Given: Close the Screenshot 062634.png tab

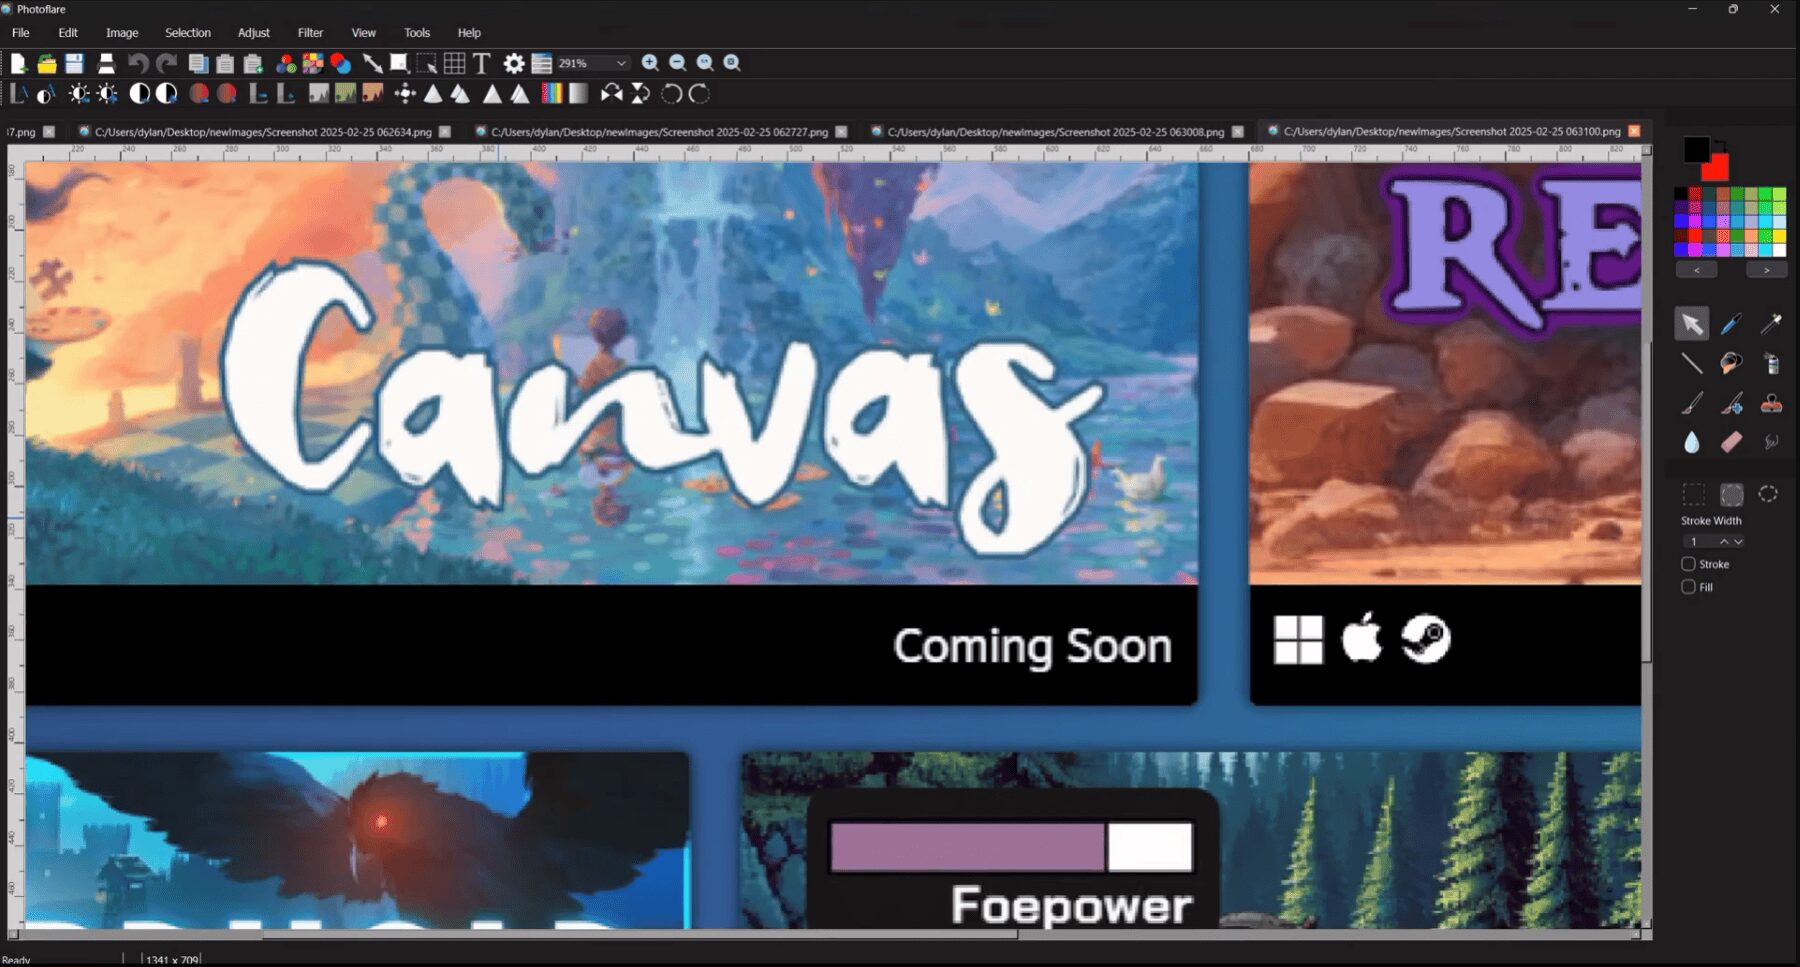Looking at the screenshot, I should pos(445,132).
